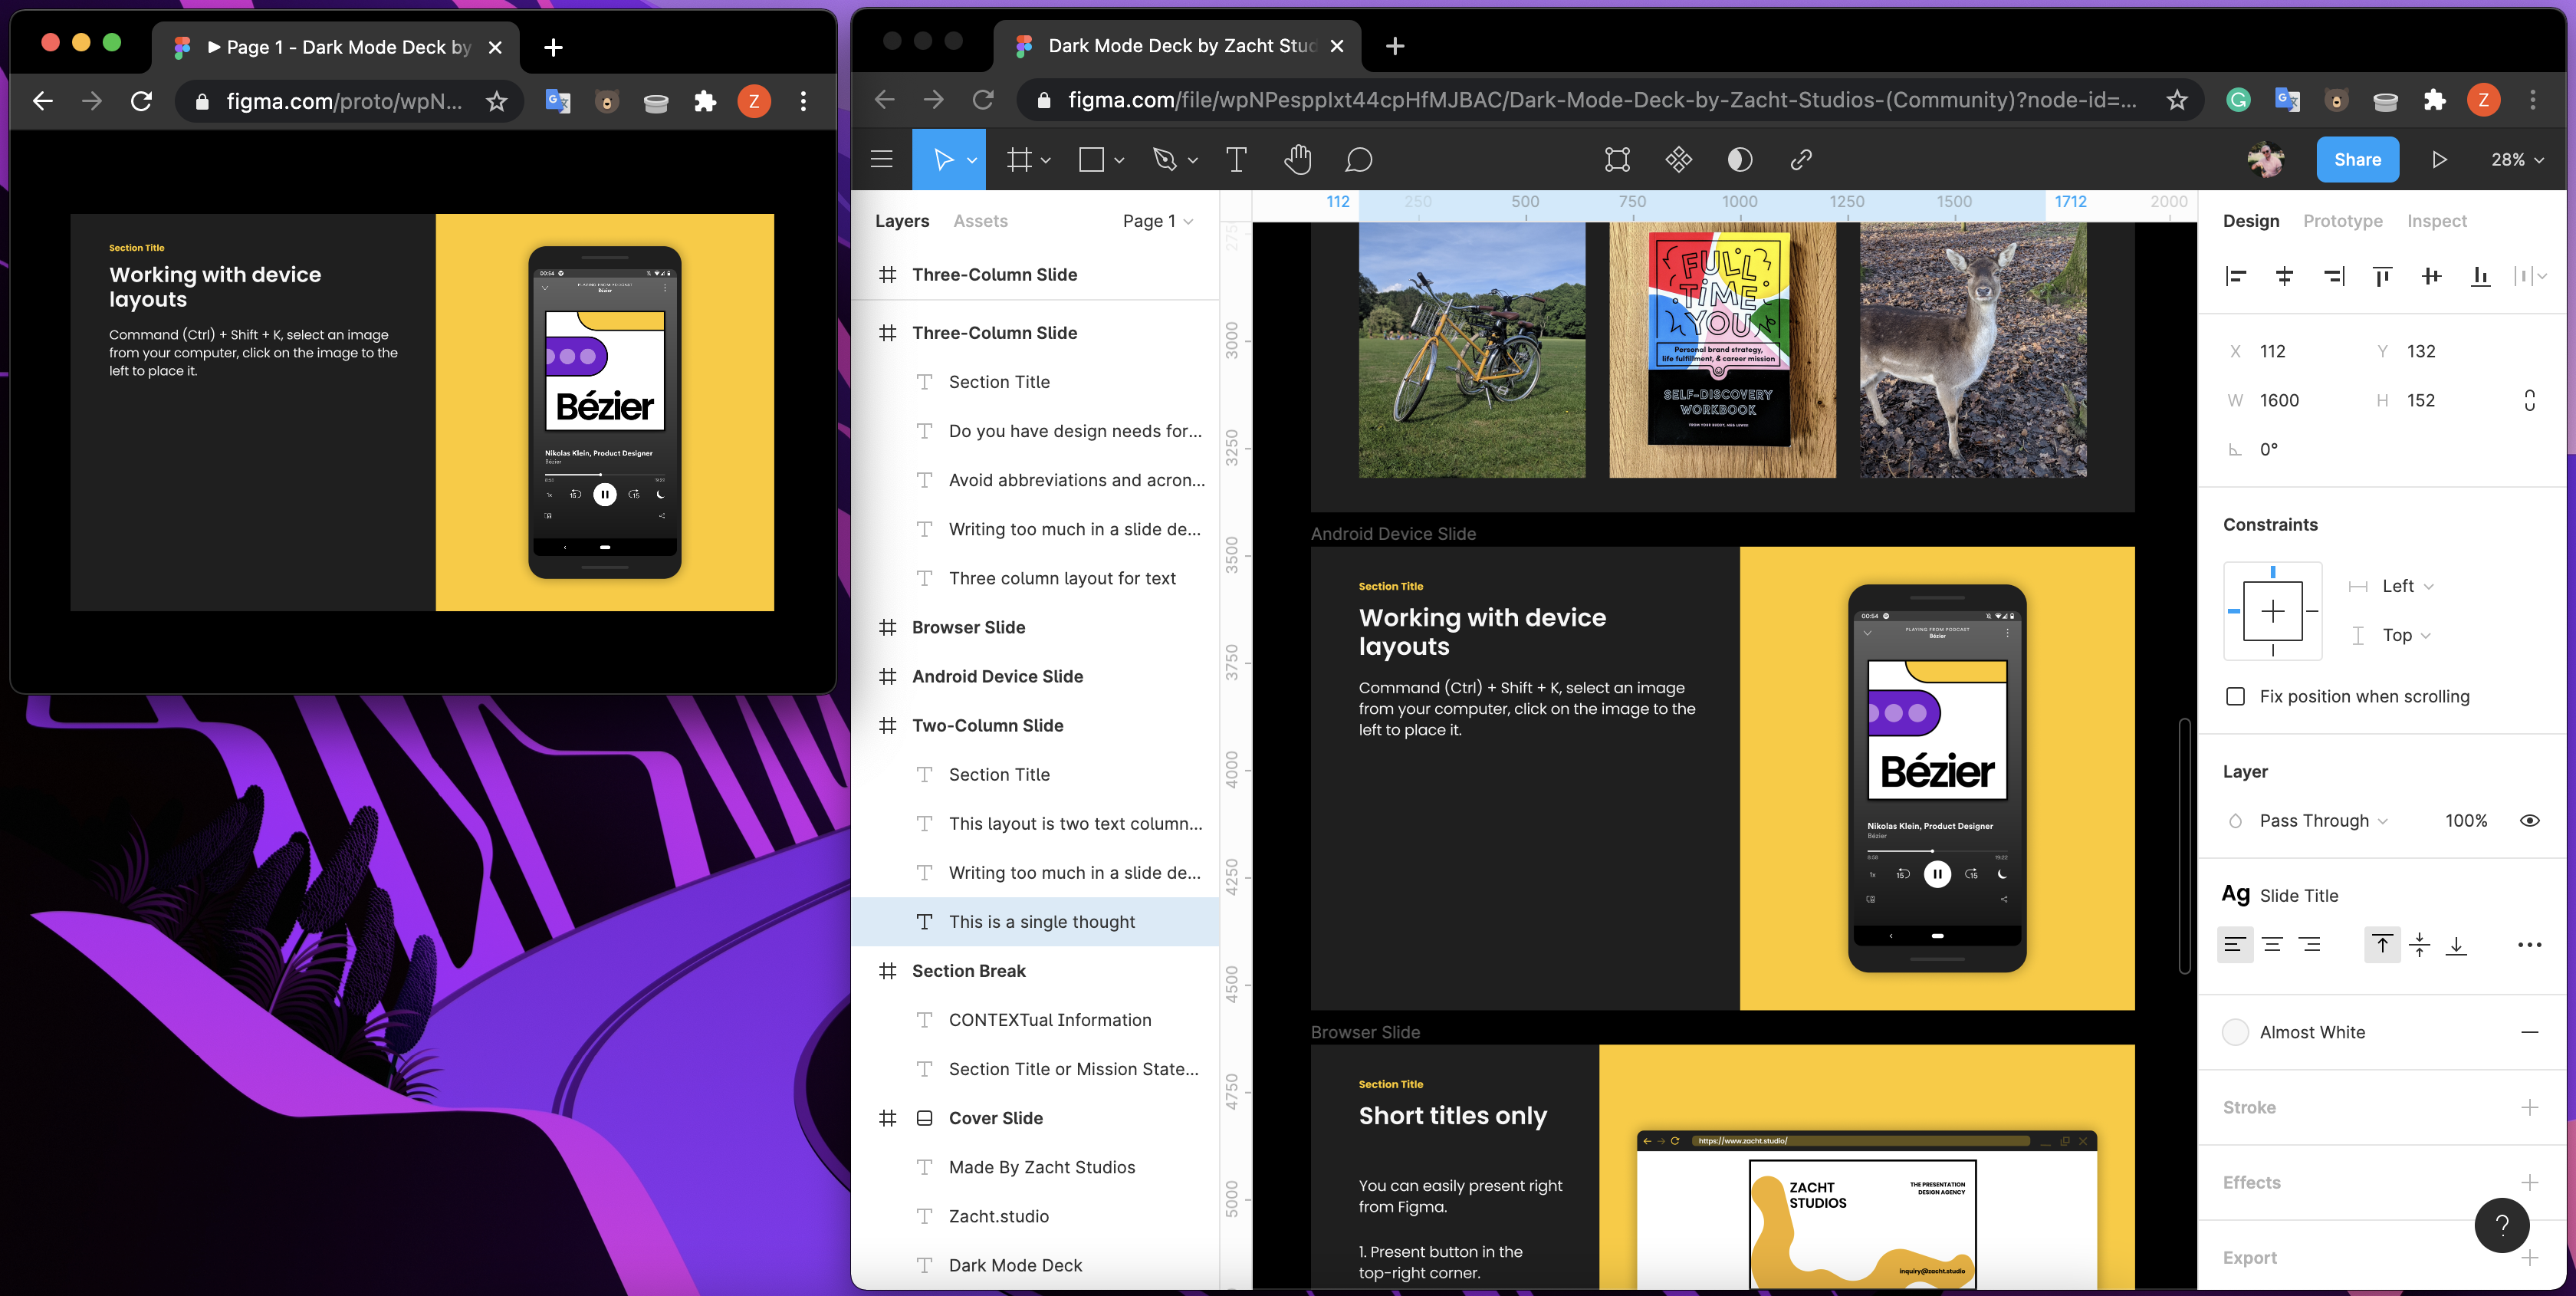
Task: Click the Assets panel tab
Action: click(980, 220)
